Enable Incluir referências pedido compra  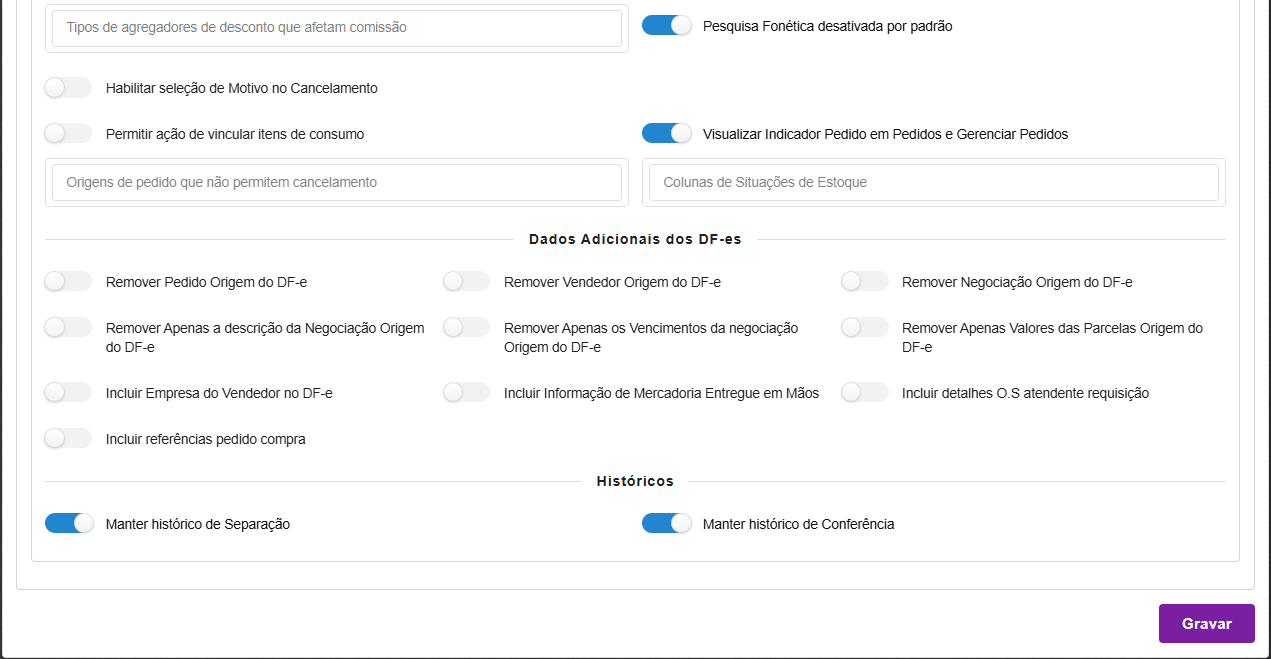tap(67, 438)
